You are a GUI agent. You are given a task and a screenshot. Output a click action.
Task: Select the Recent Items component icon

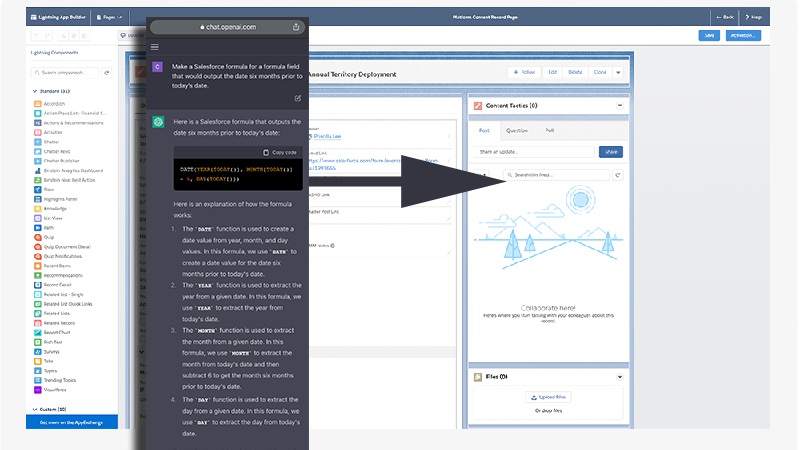pos(37,266)
